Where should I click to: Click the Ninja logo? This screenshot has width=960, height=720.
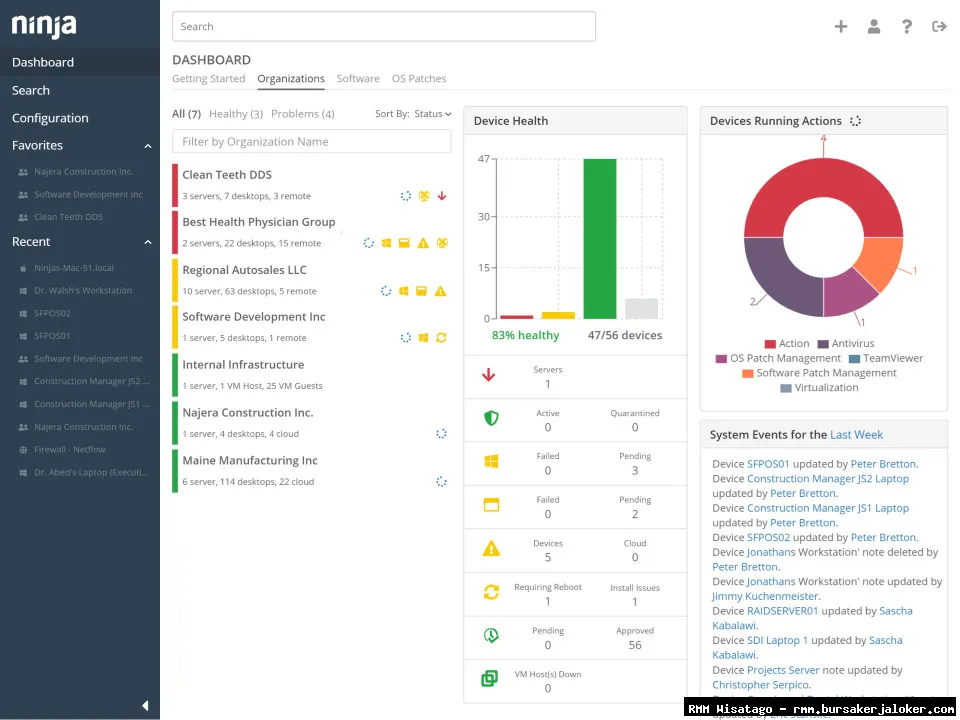click(44, 26)
